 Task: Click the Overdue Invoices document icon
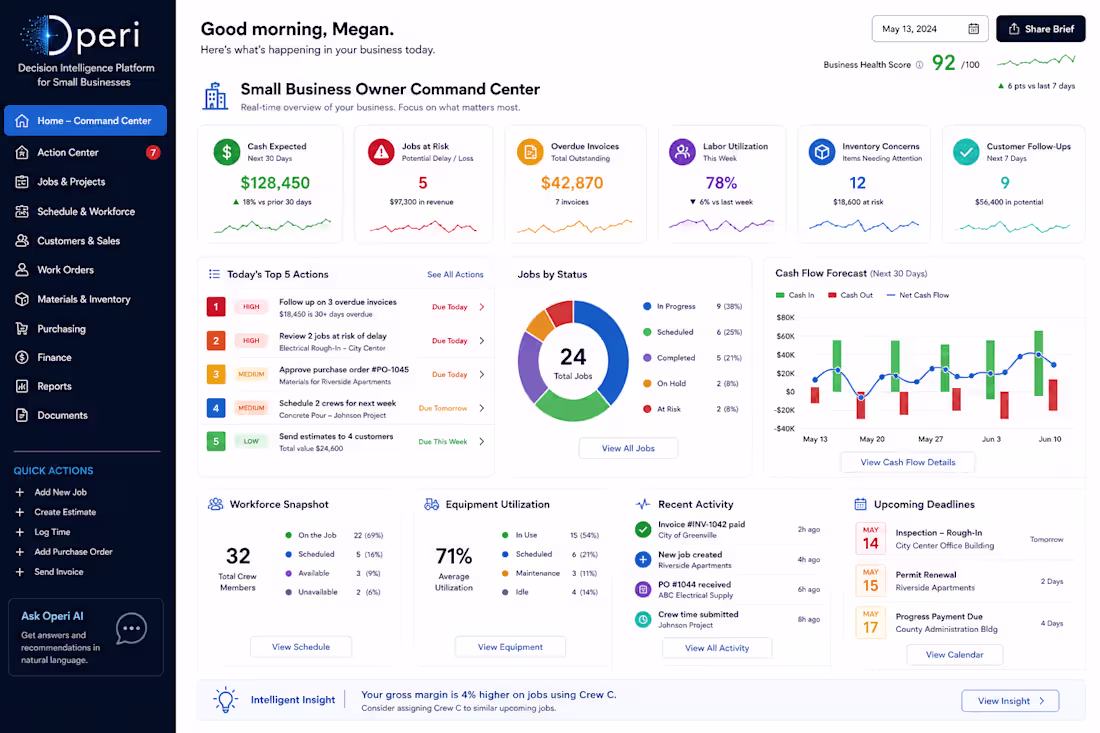point(530,152)
